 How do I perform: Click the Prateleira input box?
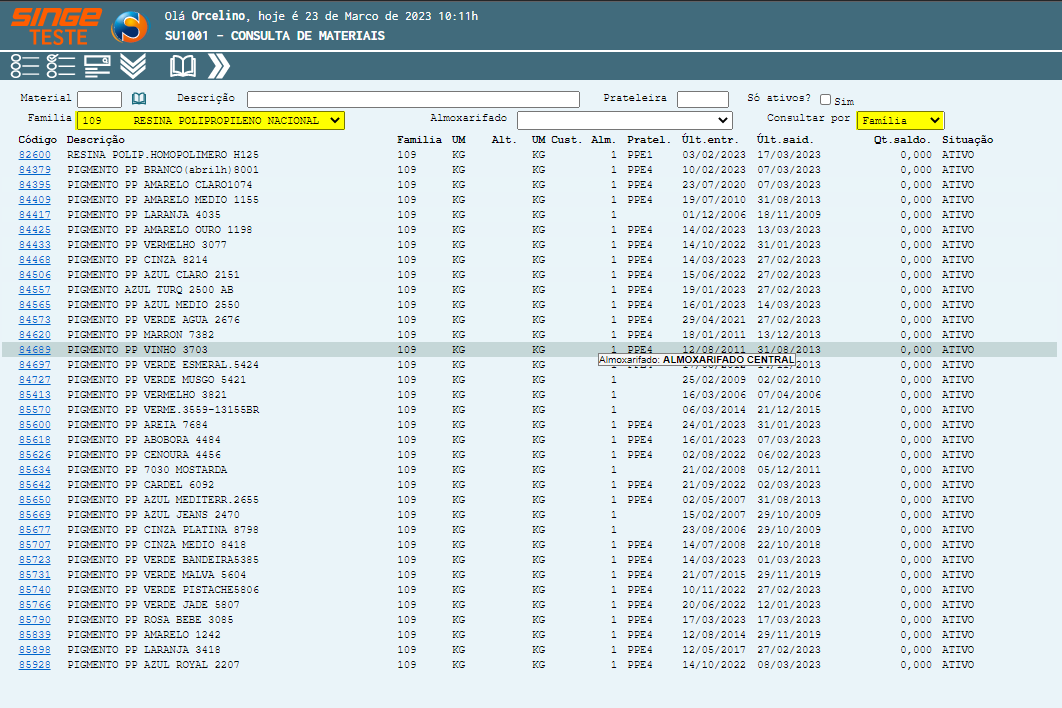click(x=702, y=99)
